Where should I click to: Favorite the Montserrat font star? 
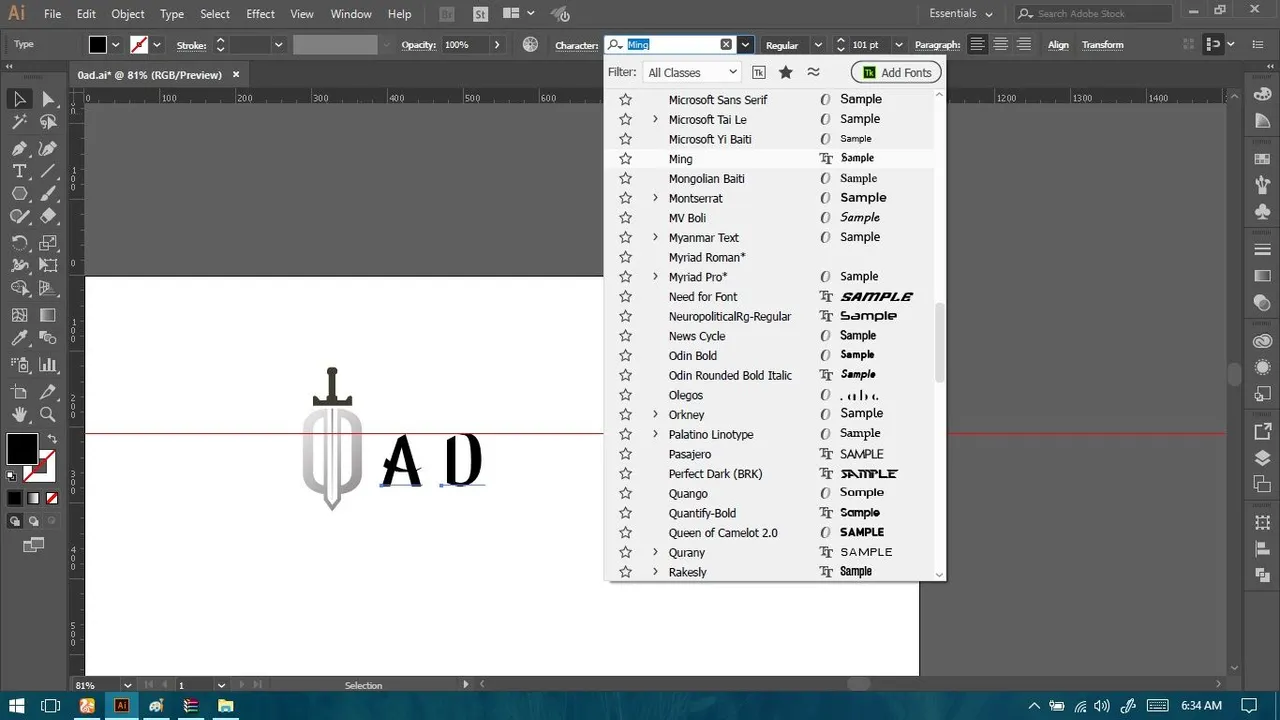tap(626, 198)
